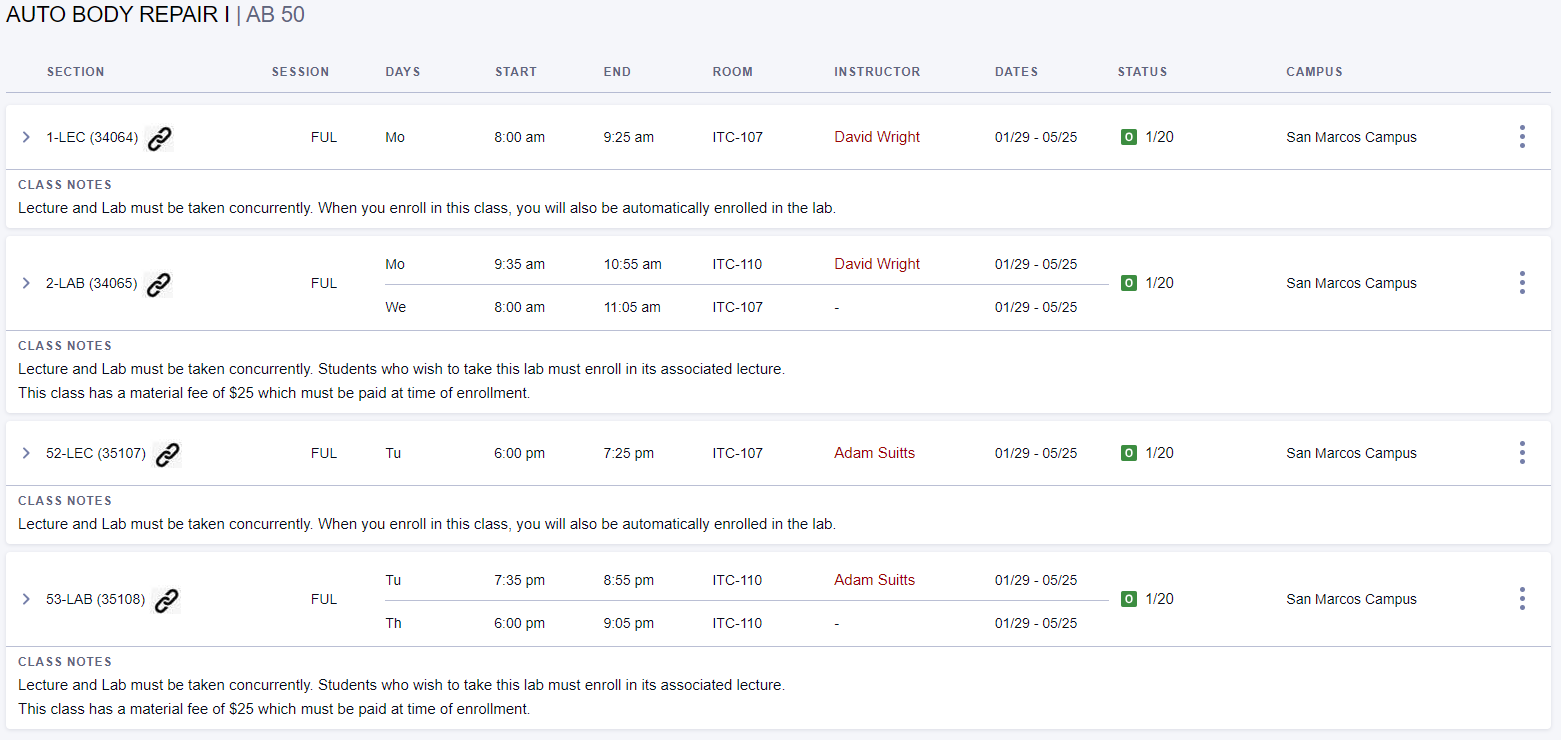Expand the 2-LAB (34065) section details
Screen dimensions: 1561x740
[26, 283]
